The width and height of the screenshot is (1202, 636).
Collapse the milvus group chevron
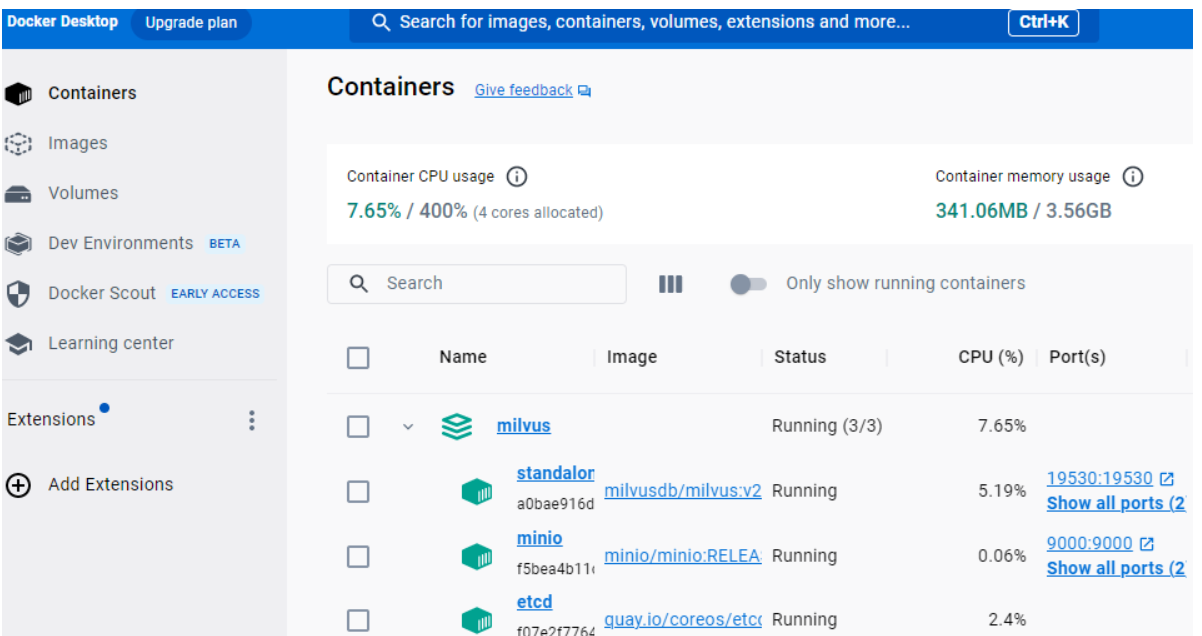click(408, 427)
